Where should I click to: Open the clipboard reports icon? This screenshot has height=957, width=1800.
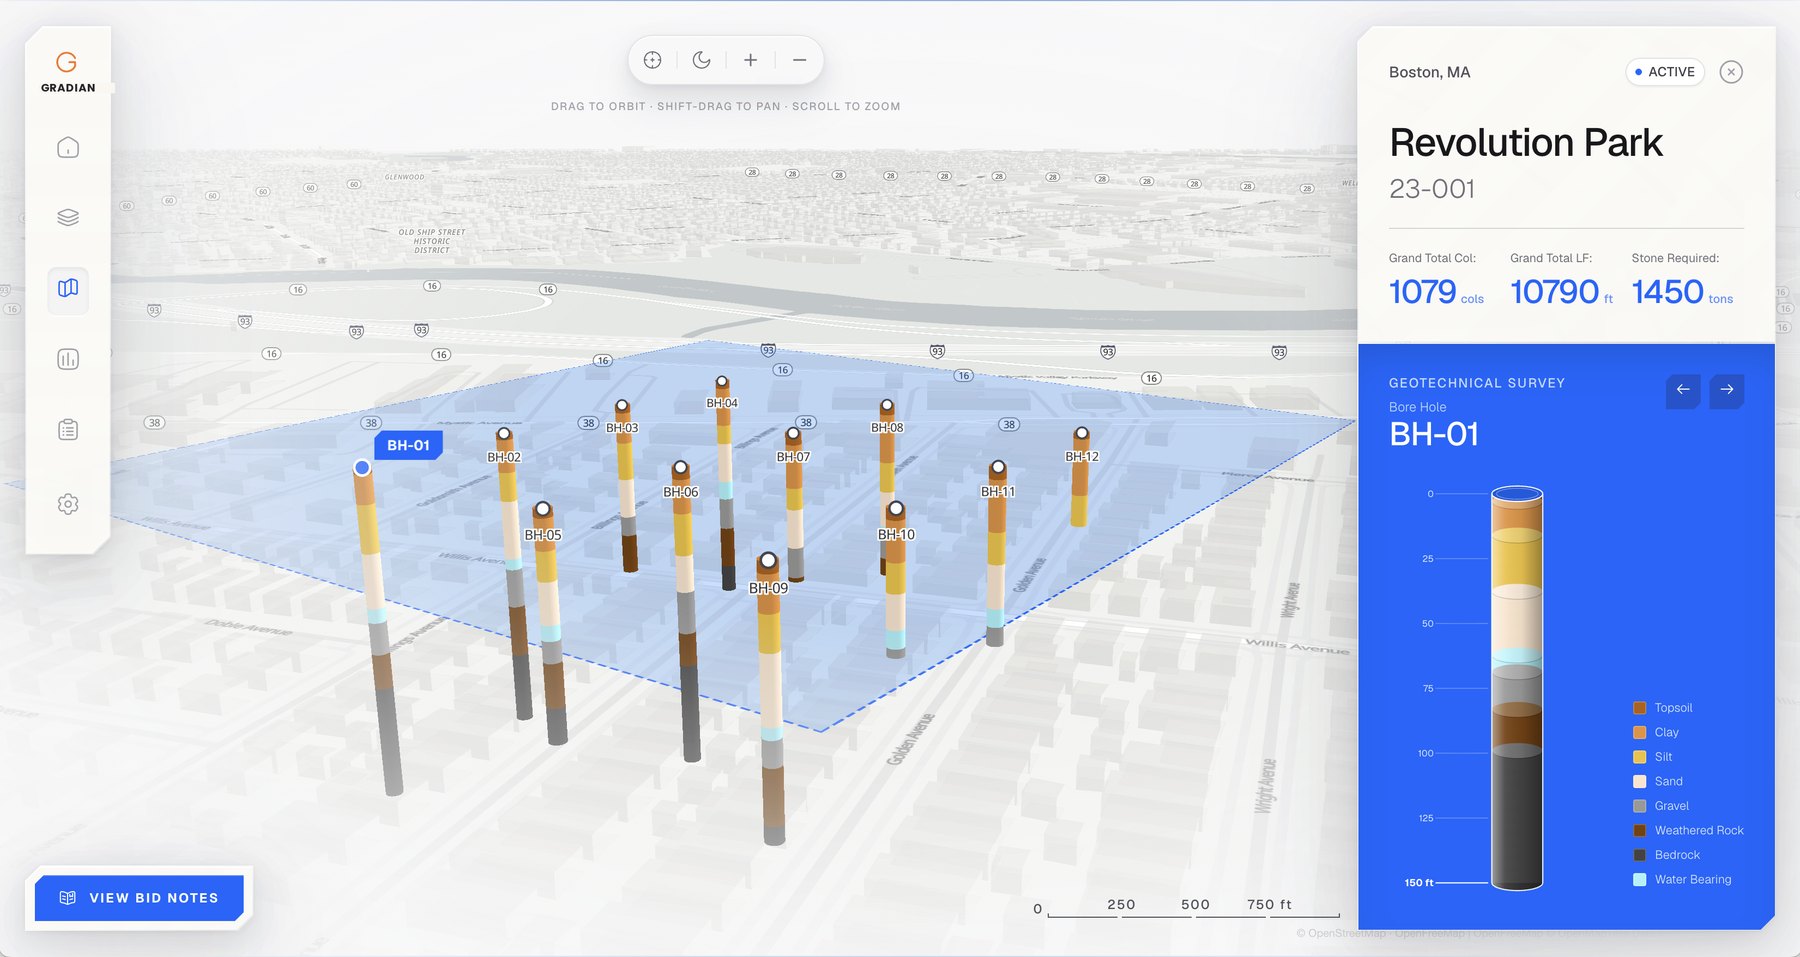point(68,430)
